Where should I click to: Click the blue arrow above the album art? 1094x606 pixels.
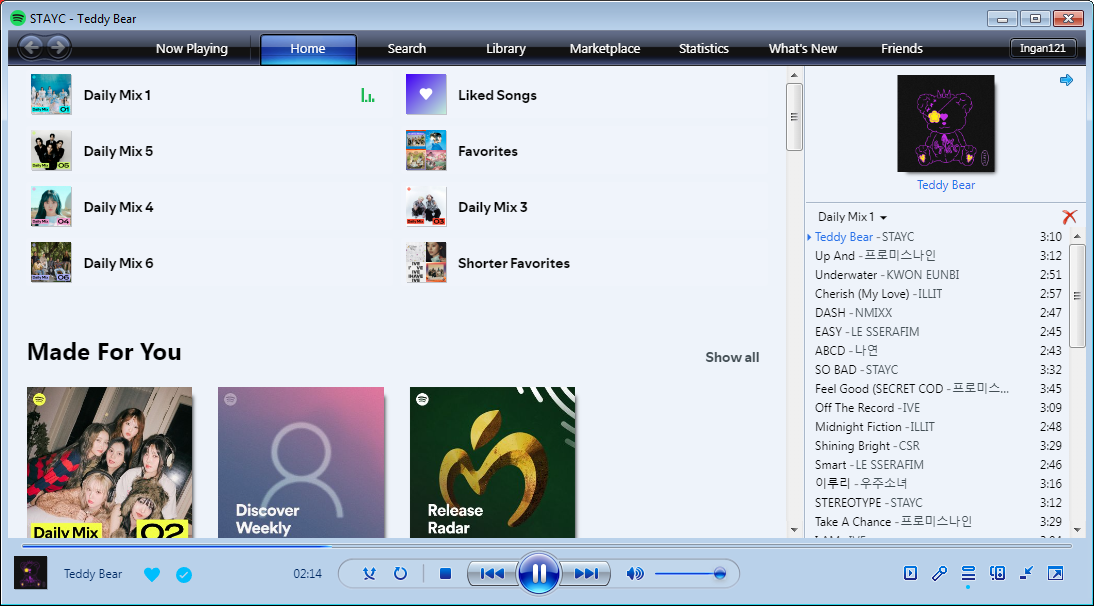(1066, 80)
